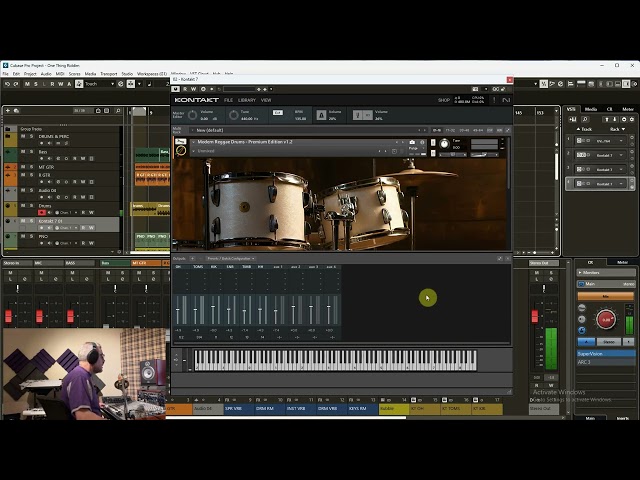This screenshot has width=640, height=480.
Task: Open the Cubase MIDI menu
Action: (60, 74)
